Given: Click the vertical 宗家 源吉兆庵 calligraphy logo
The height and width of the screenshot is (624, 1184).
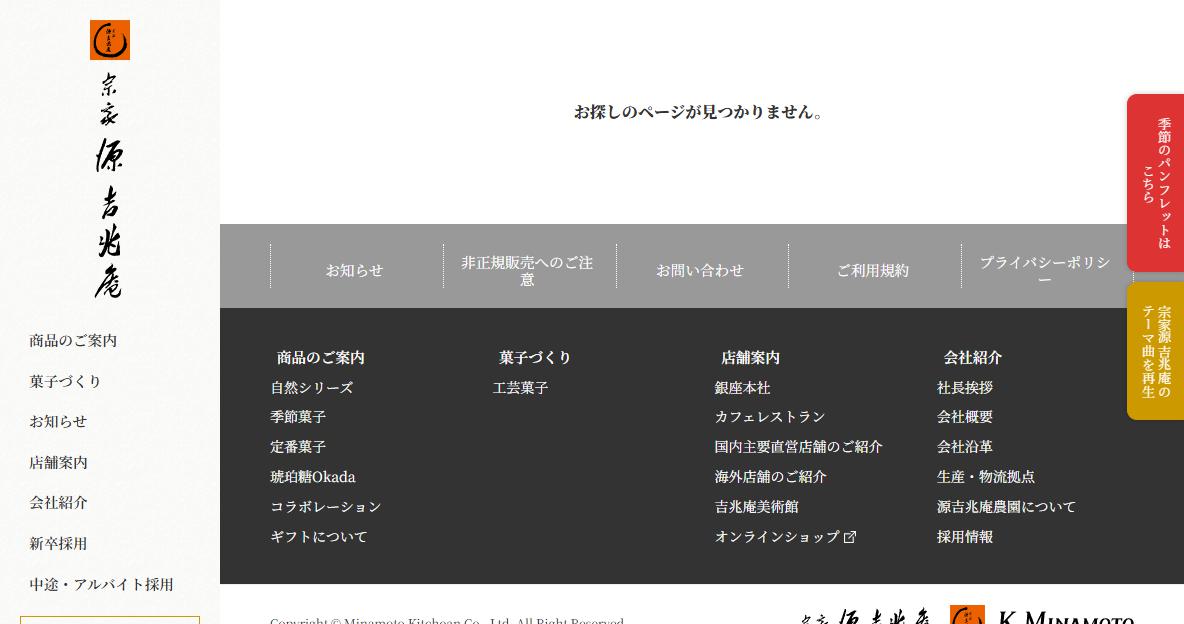Looking at the screenshot, I should coord(109,185).
